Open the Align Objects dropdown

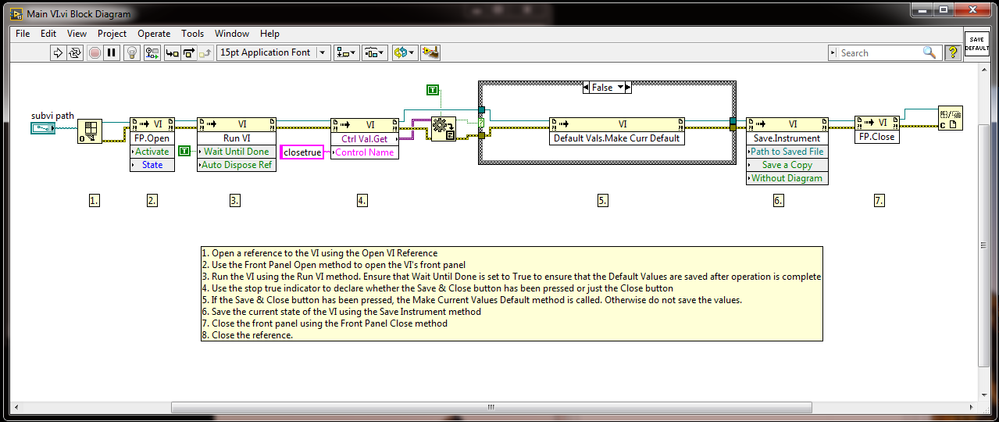point(347,52)
